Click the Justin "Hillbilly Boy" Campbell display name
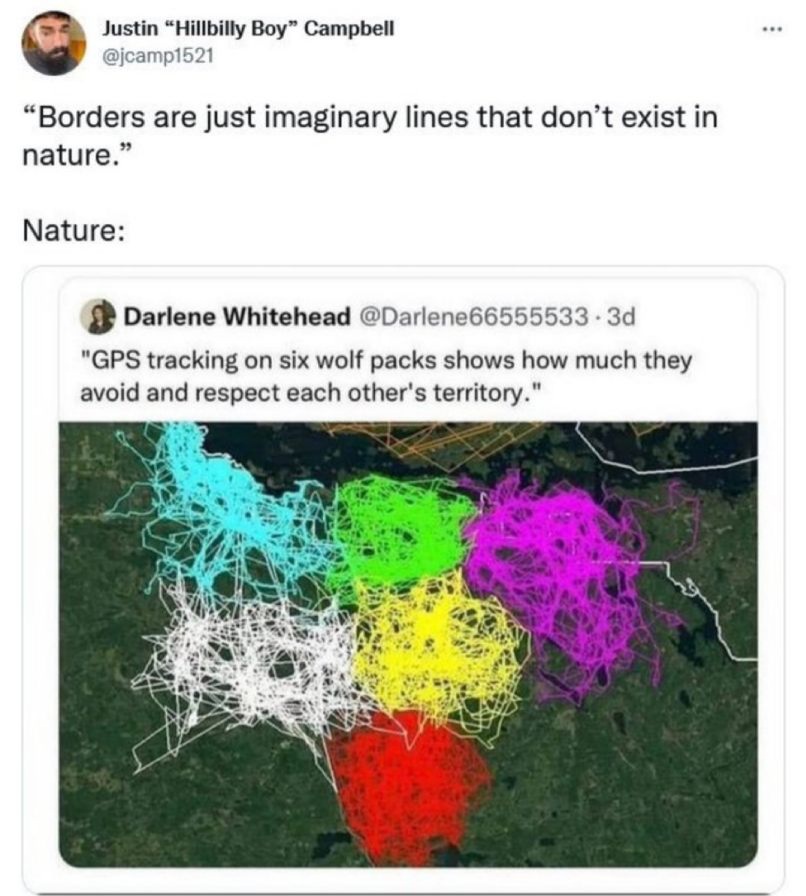Viewport: 806px width, 896px height. pos(248,29)
